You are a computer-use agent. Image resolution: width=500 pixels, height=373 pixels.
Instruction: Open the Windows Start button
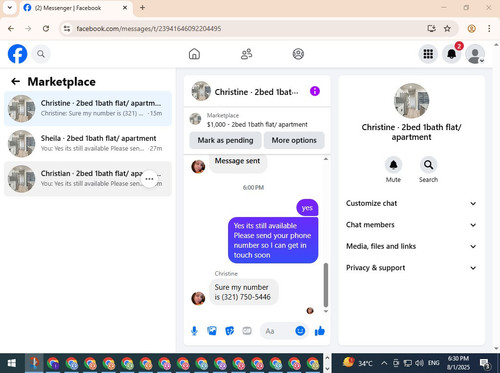[x=12, y=363]
